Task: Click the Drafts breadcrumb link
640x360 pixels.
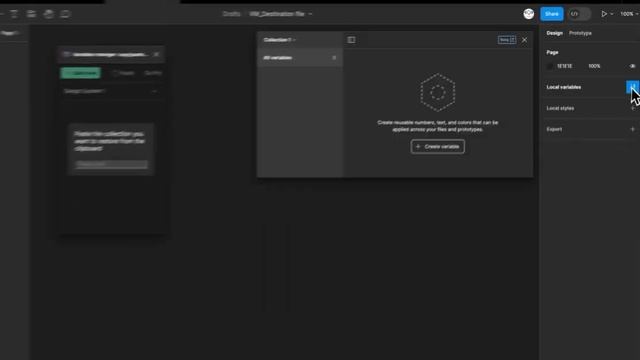Action: coord(231,14)
